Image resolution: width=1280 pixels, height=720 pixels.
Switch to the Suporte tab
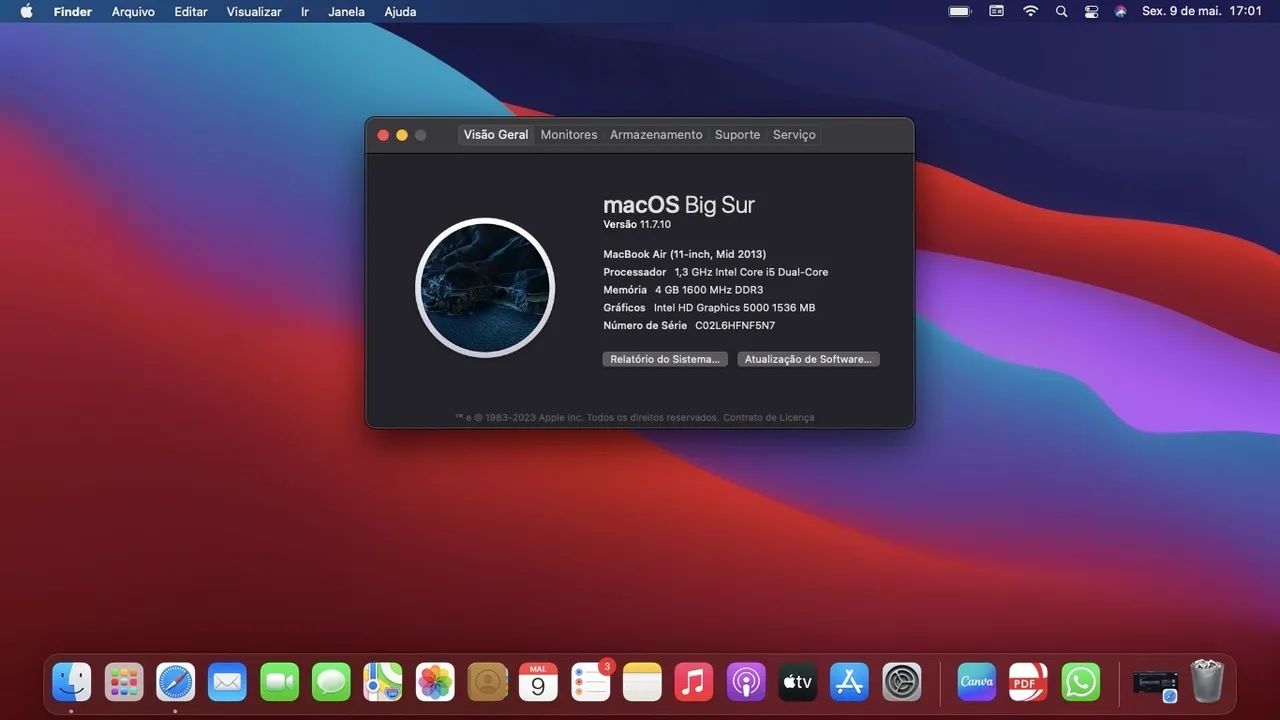coord(737,135)
